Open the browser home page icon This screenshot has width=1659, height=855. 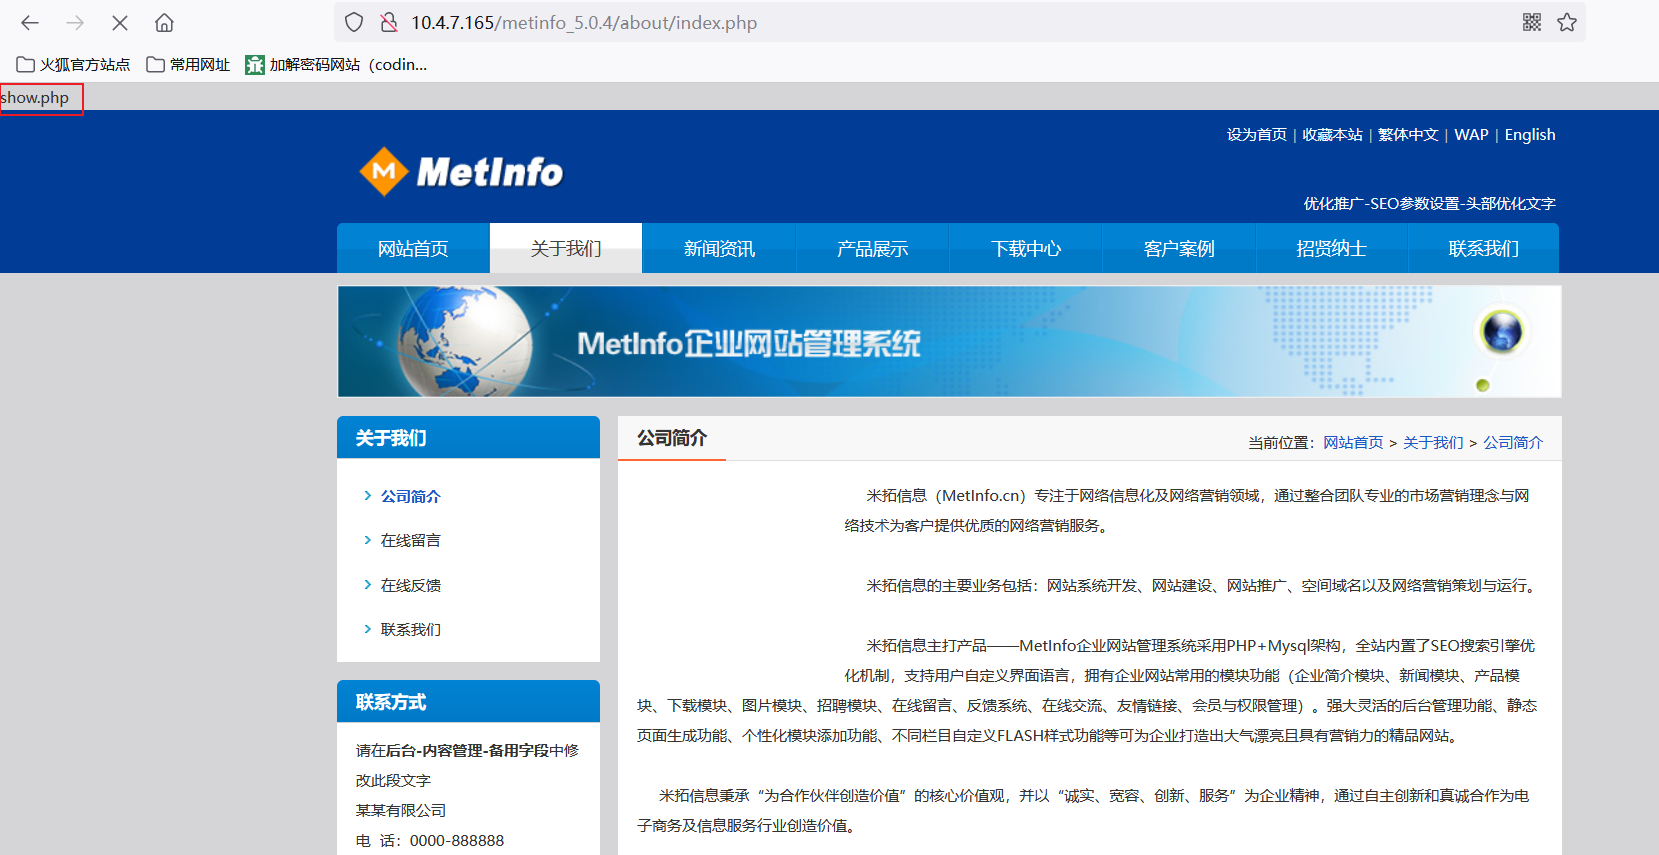(x=165, y=22)
